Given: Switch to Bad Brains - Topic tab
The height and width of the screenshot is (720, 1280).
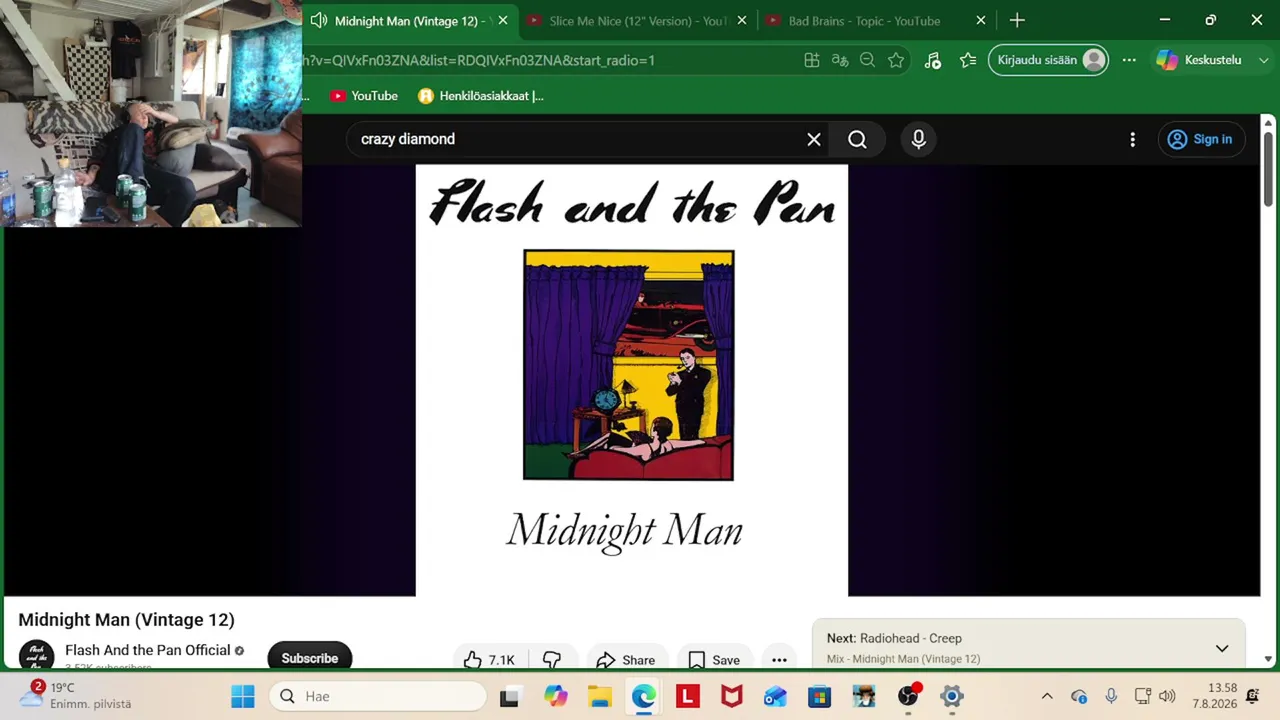Looking at the screenshot, I should [876, 20].
